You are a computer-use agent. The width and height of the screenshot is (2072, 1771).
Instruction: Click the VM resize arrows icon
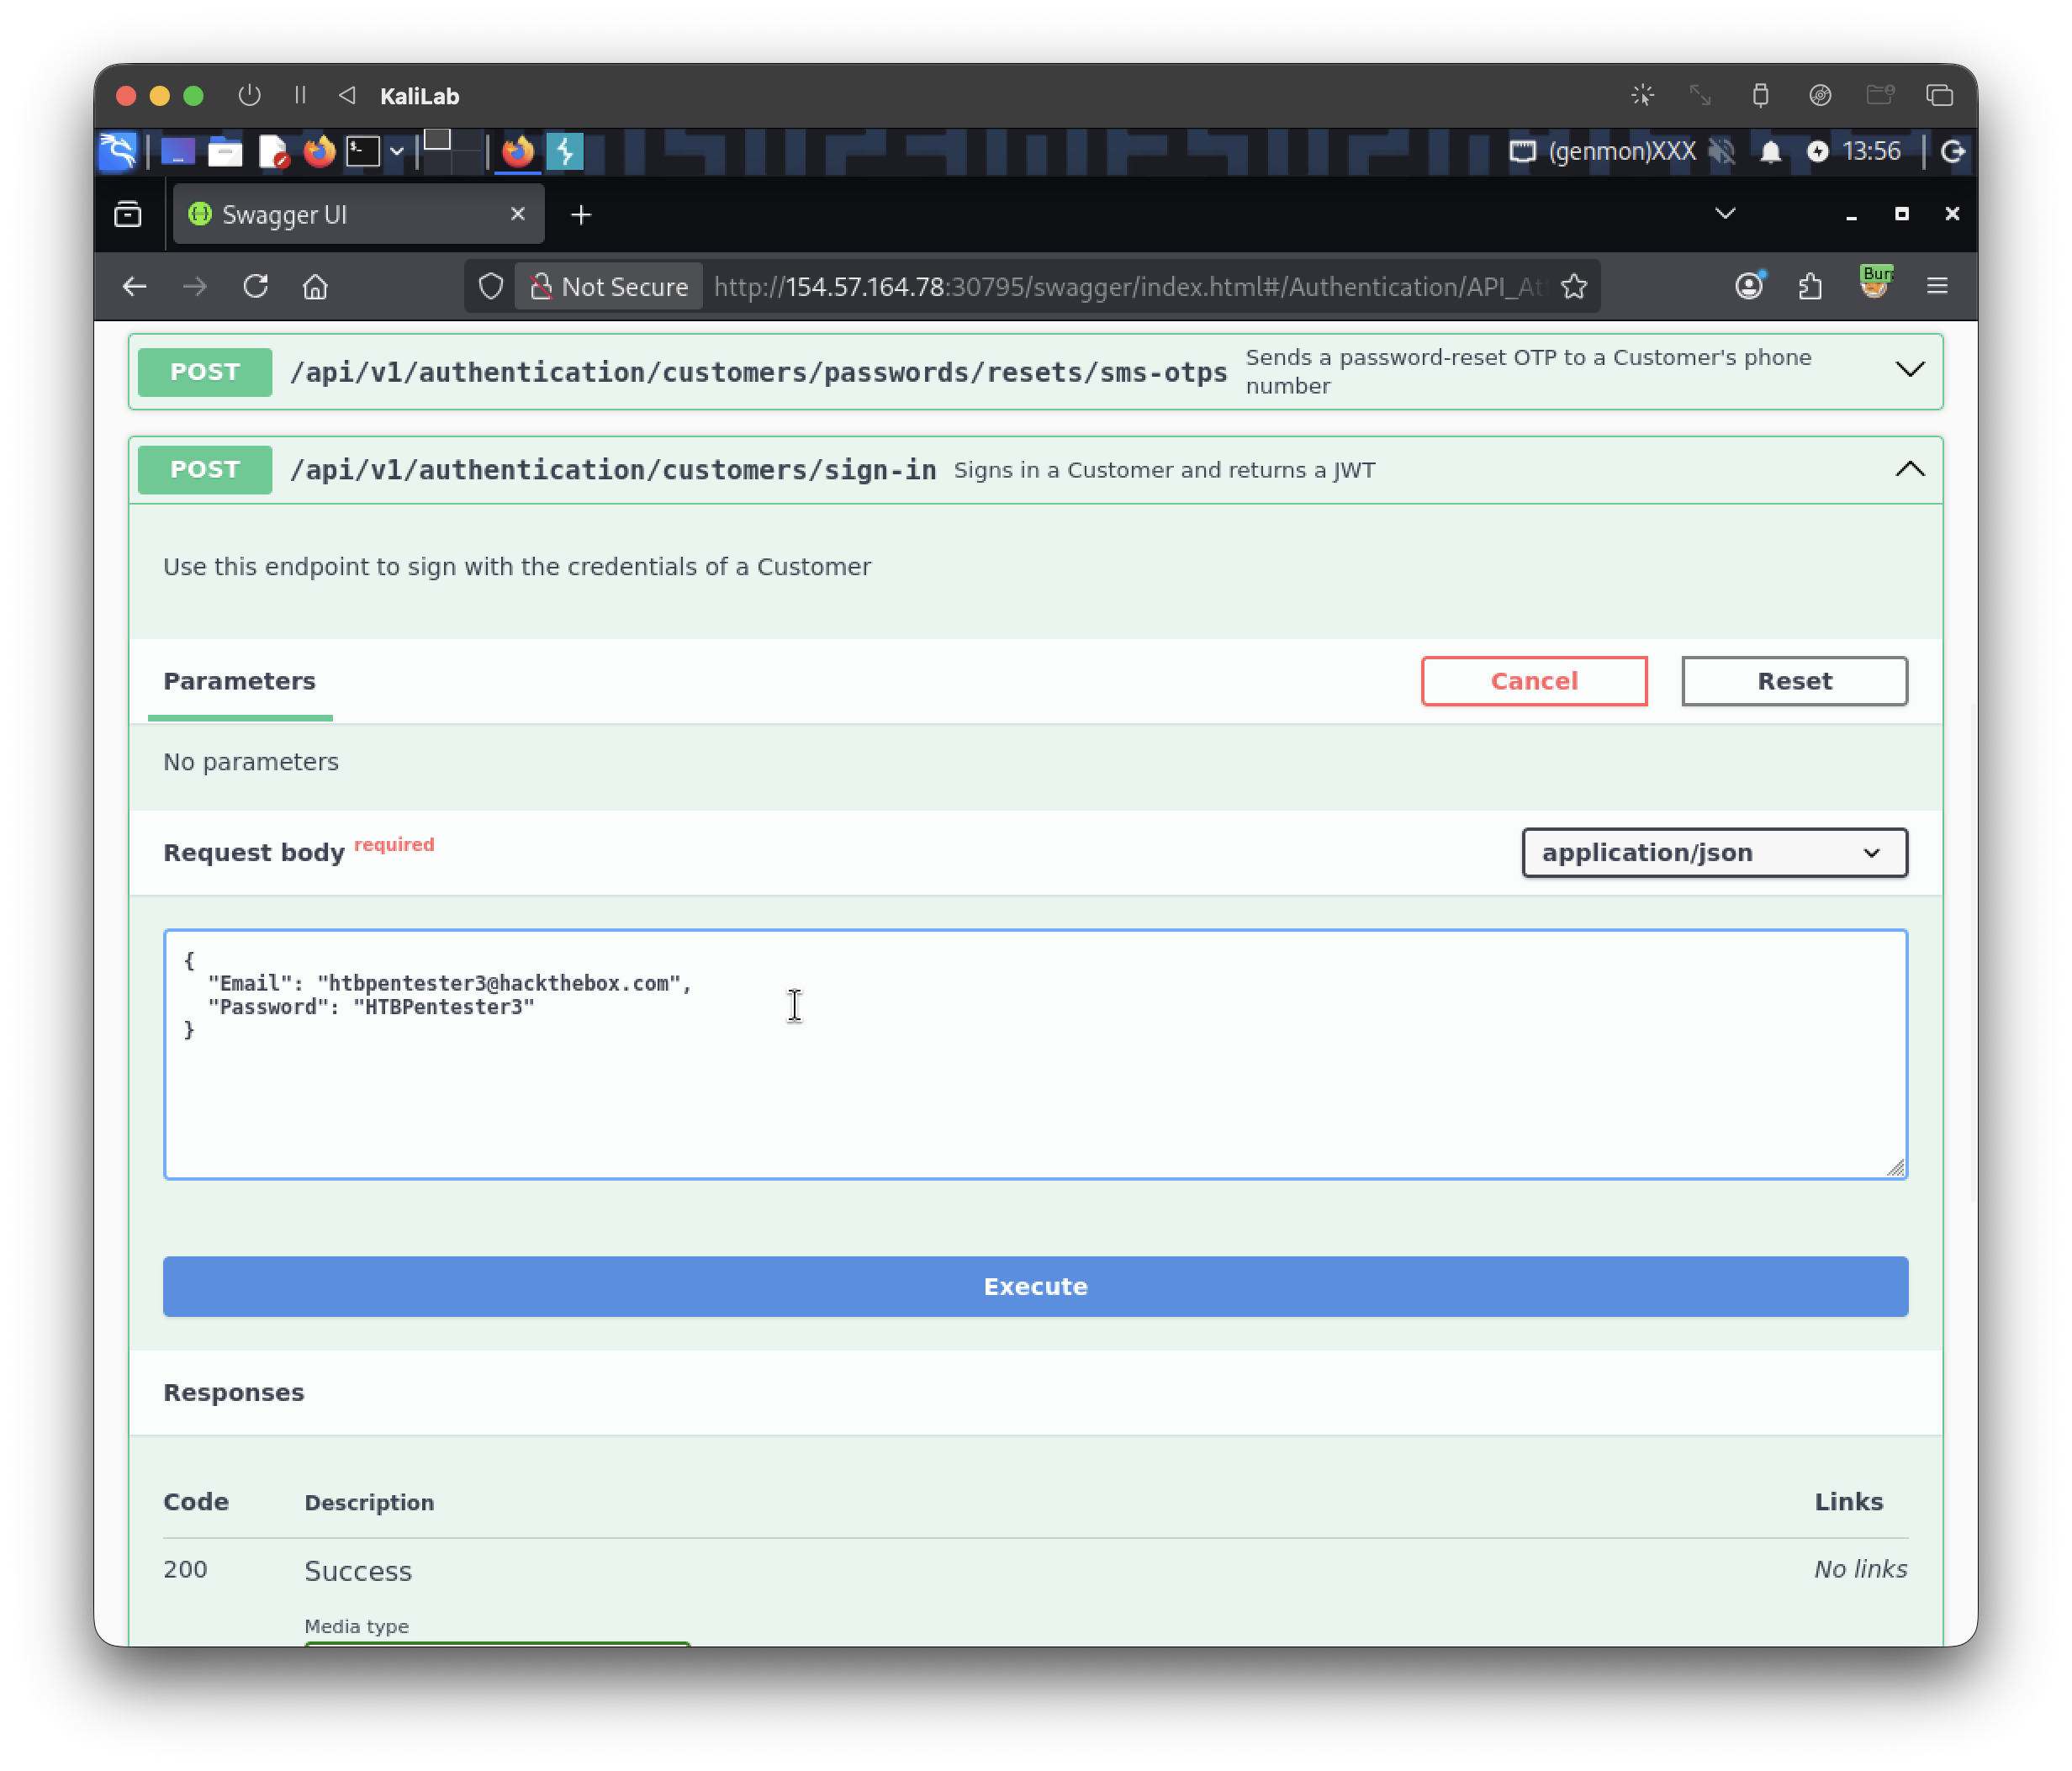pos(1701,95)
